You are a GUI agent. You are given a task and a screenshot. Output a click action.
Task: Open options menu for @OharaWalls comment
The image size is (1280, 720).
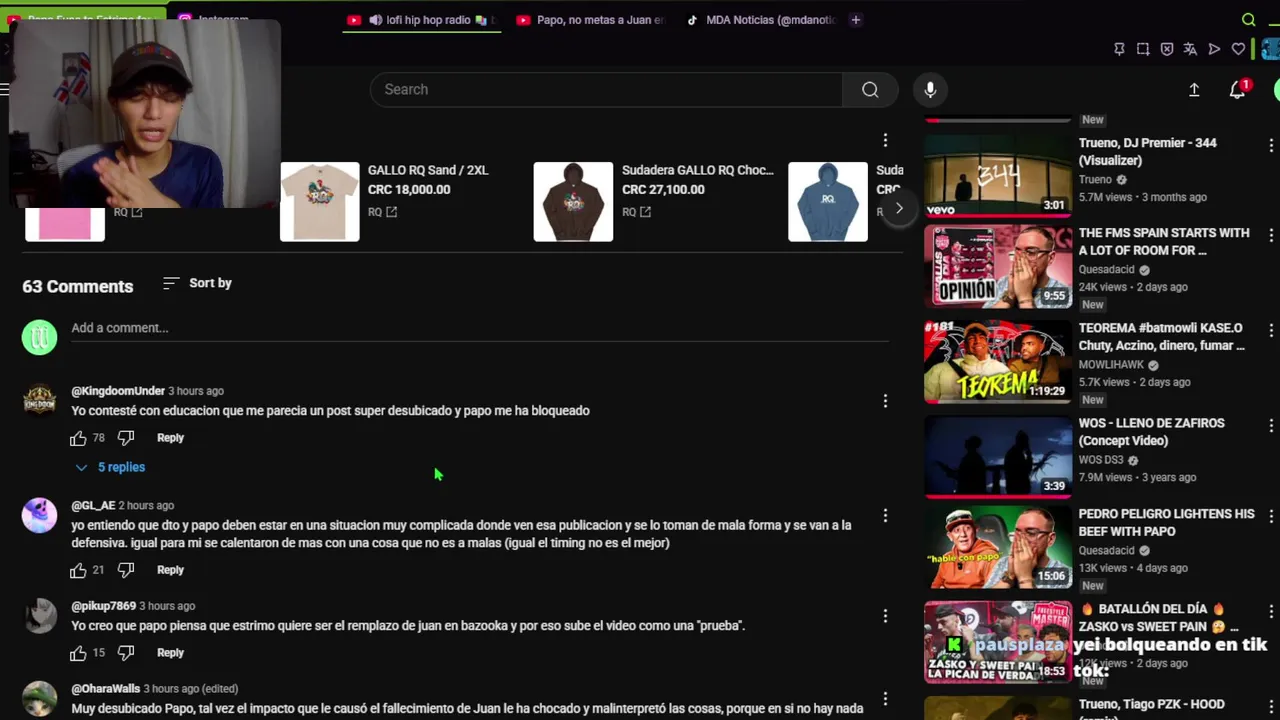(x=885, y=699)
